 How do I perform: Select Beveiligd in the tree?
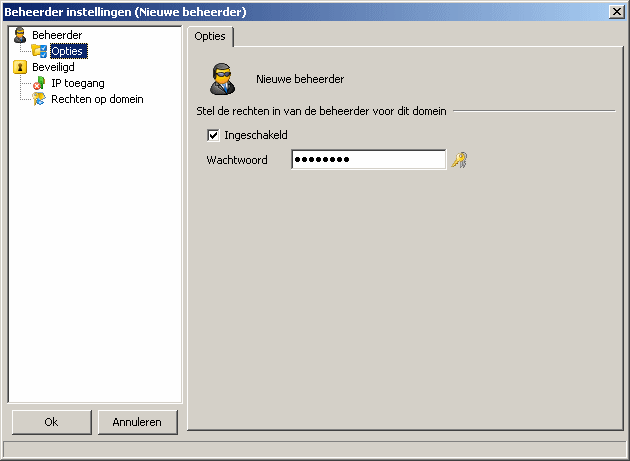coord(53,67)
